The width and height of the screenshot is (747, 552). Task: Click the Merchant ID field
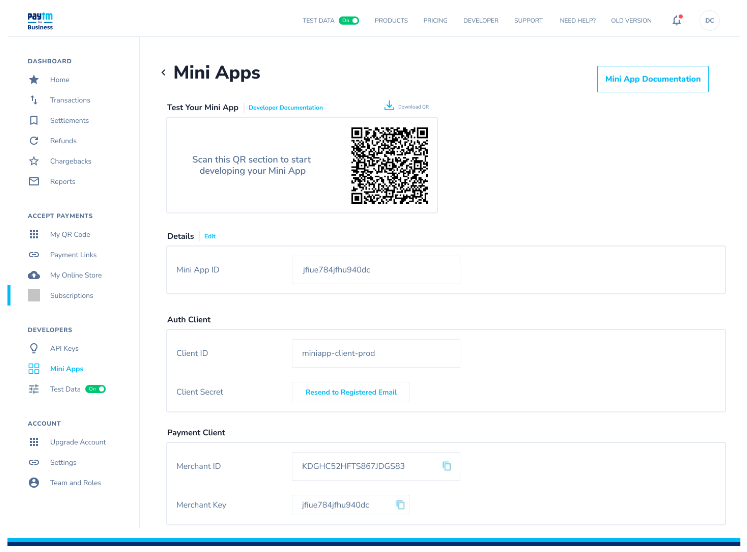(376, 466)
